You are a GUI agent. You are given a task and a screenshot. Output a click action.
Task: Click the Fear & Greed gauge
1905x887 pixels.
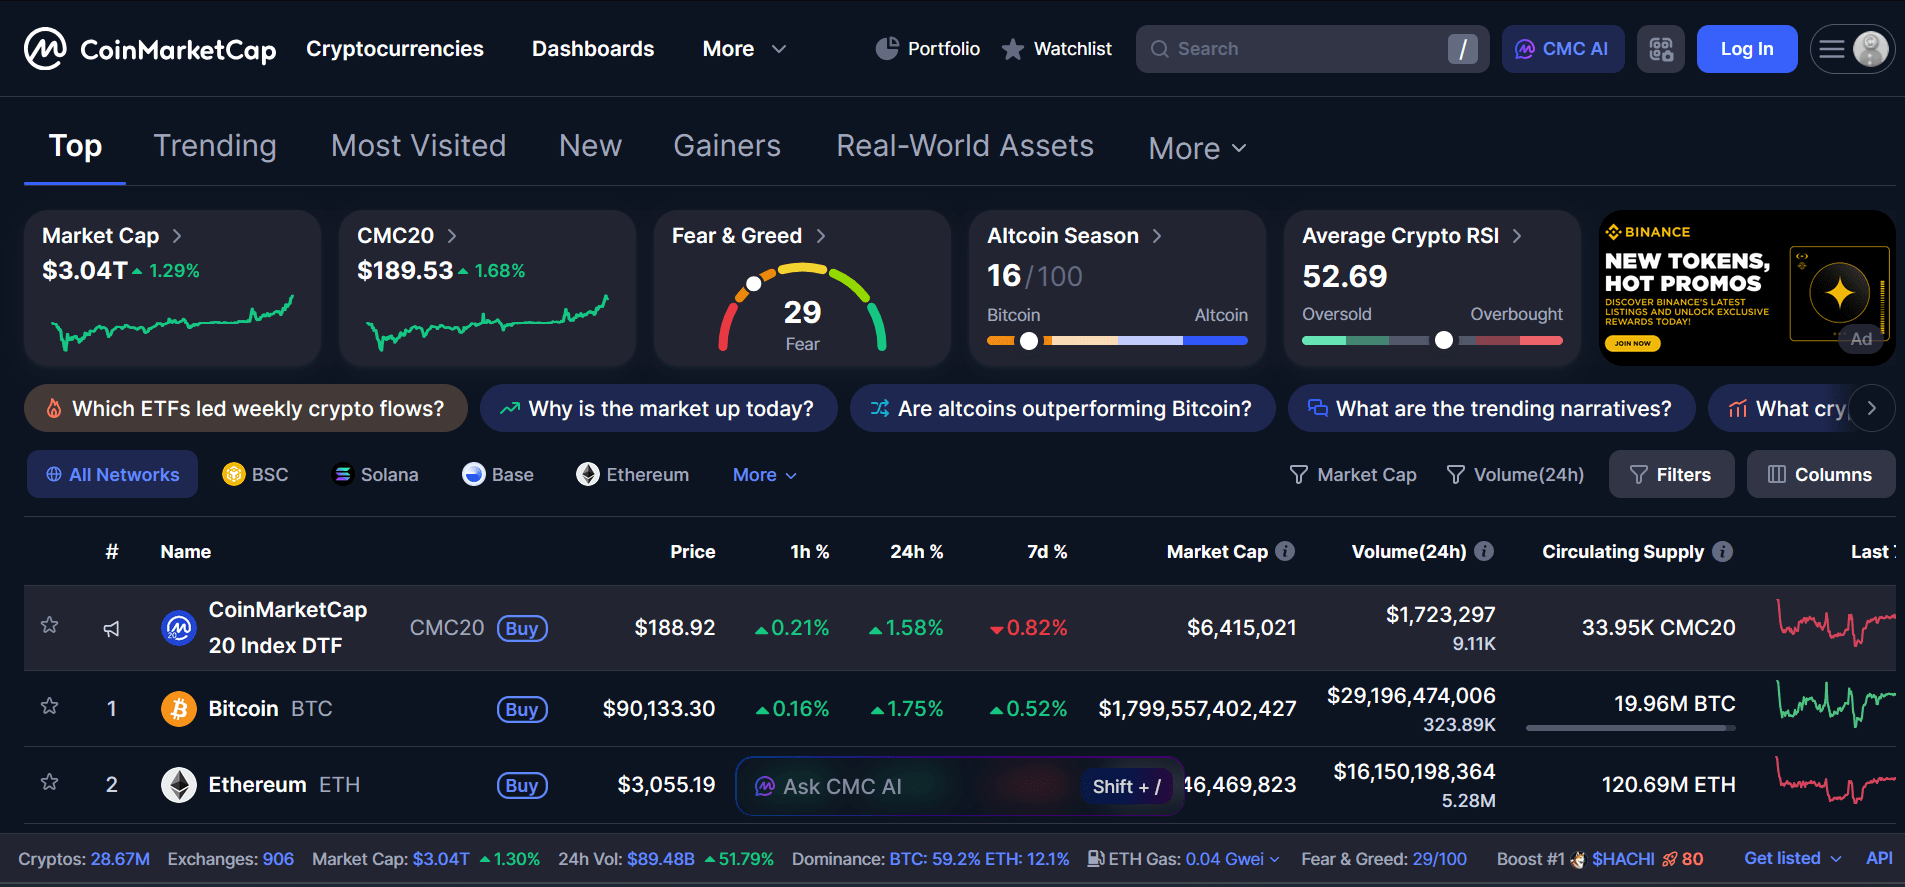(x=802, y=307)
